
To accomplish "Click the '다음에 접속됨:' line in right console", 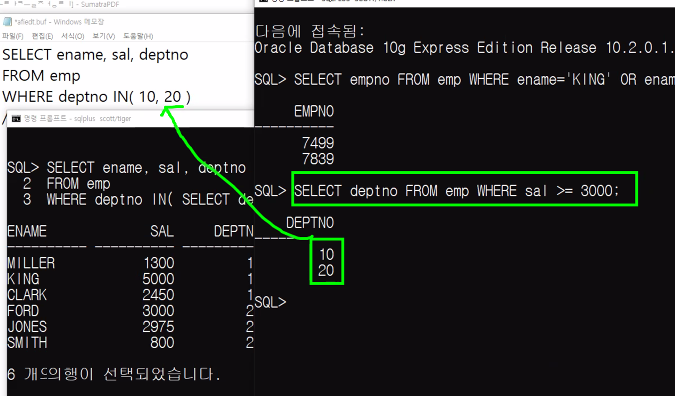I will 310,31.
